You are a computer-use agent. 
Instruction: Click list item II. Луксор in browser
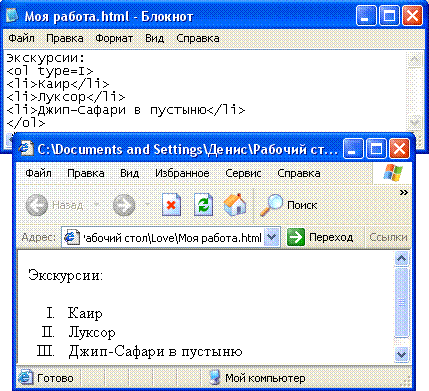click(79, 332)
